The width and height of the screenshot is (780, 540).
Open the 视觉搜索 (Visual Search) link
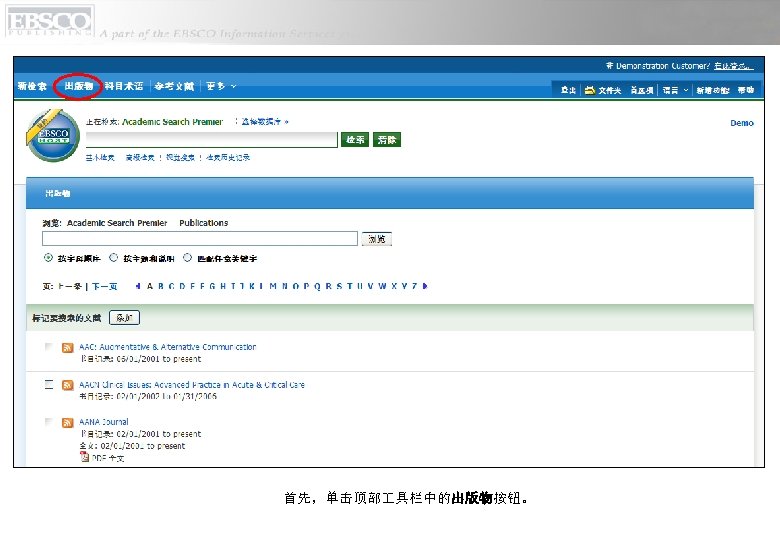click(x=180, y=158)
